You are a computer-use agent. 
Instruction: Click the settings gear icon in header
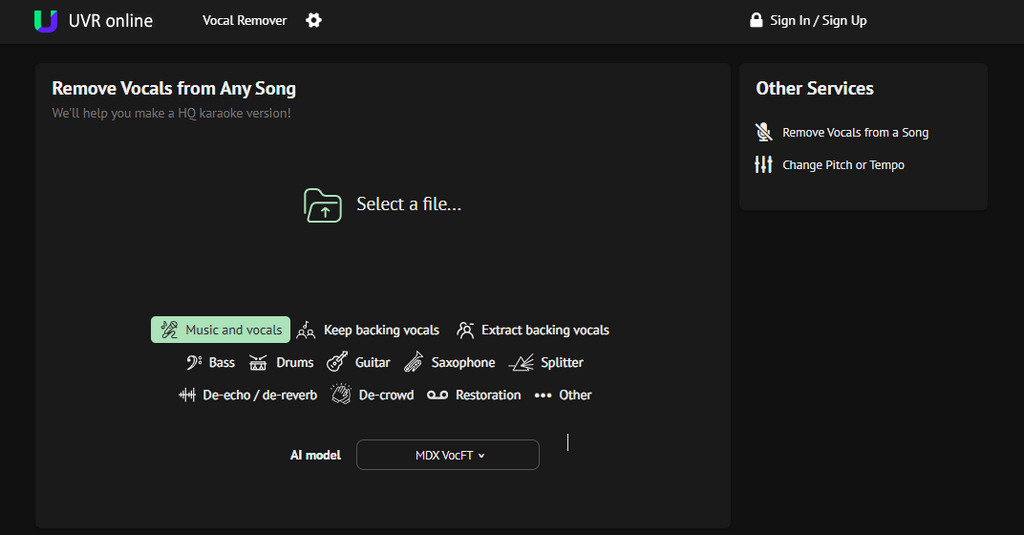point(313,20)
